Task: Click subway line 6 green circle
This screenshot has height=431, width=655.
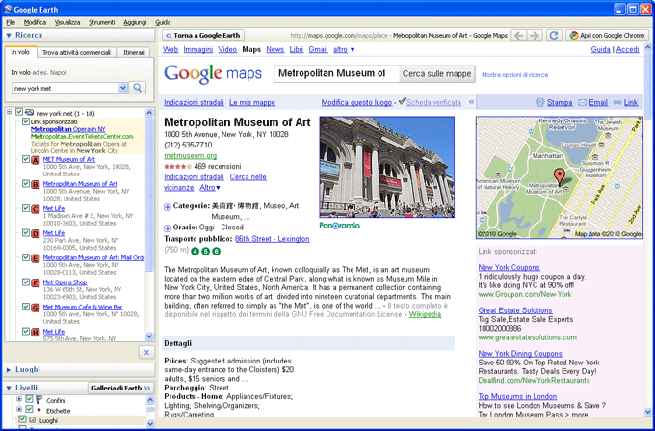Action: click(x=216, y=251)
